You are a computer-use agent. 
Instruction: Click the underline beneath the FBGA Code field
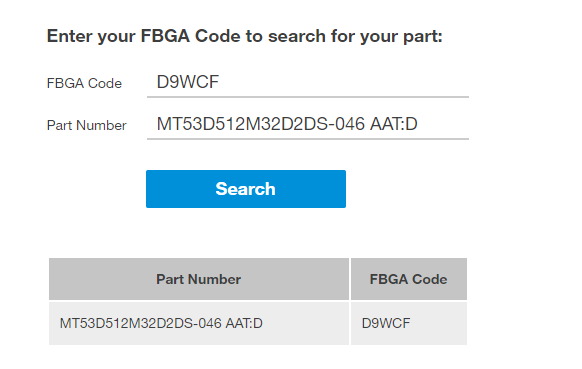[308, 97]
